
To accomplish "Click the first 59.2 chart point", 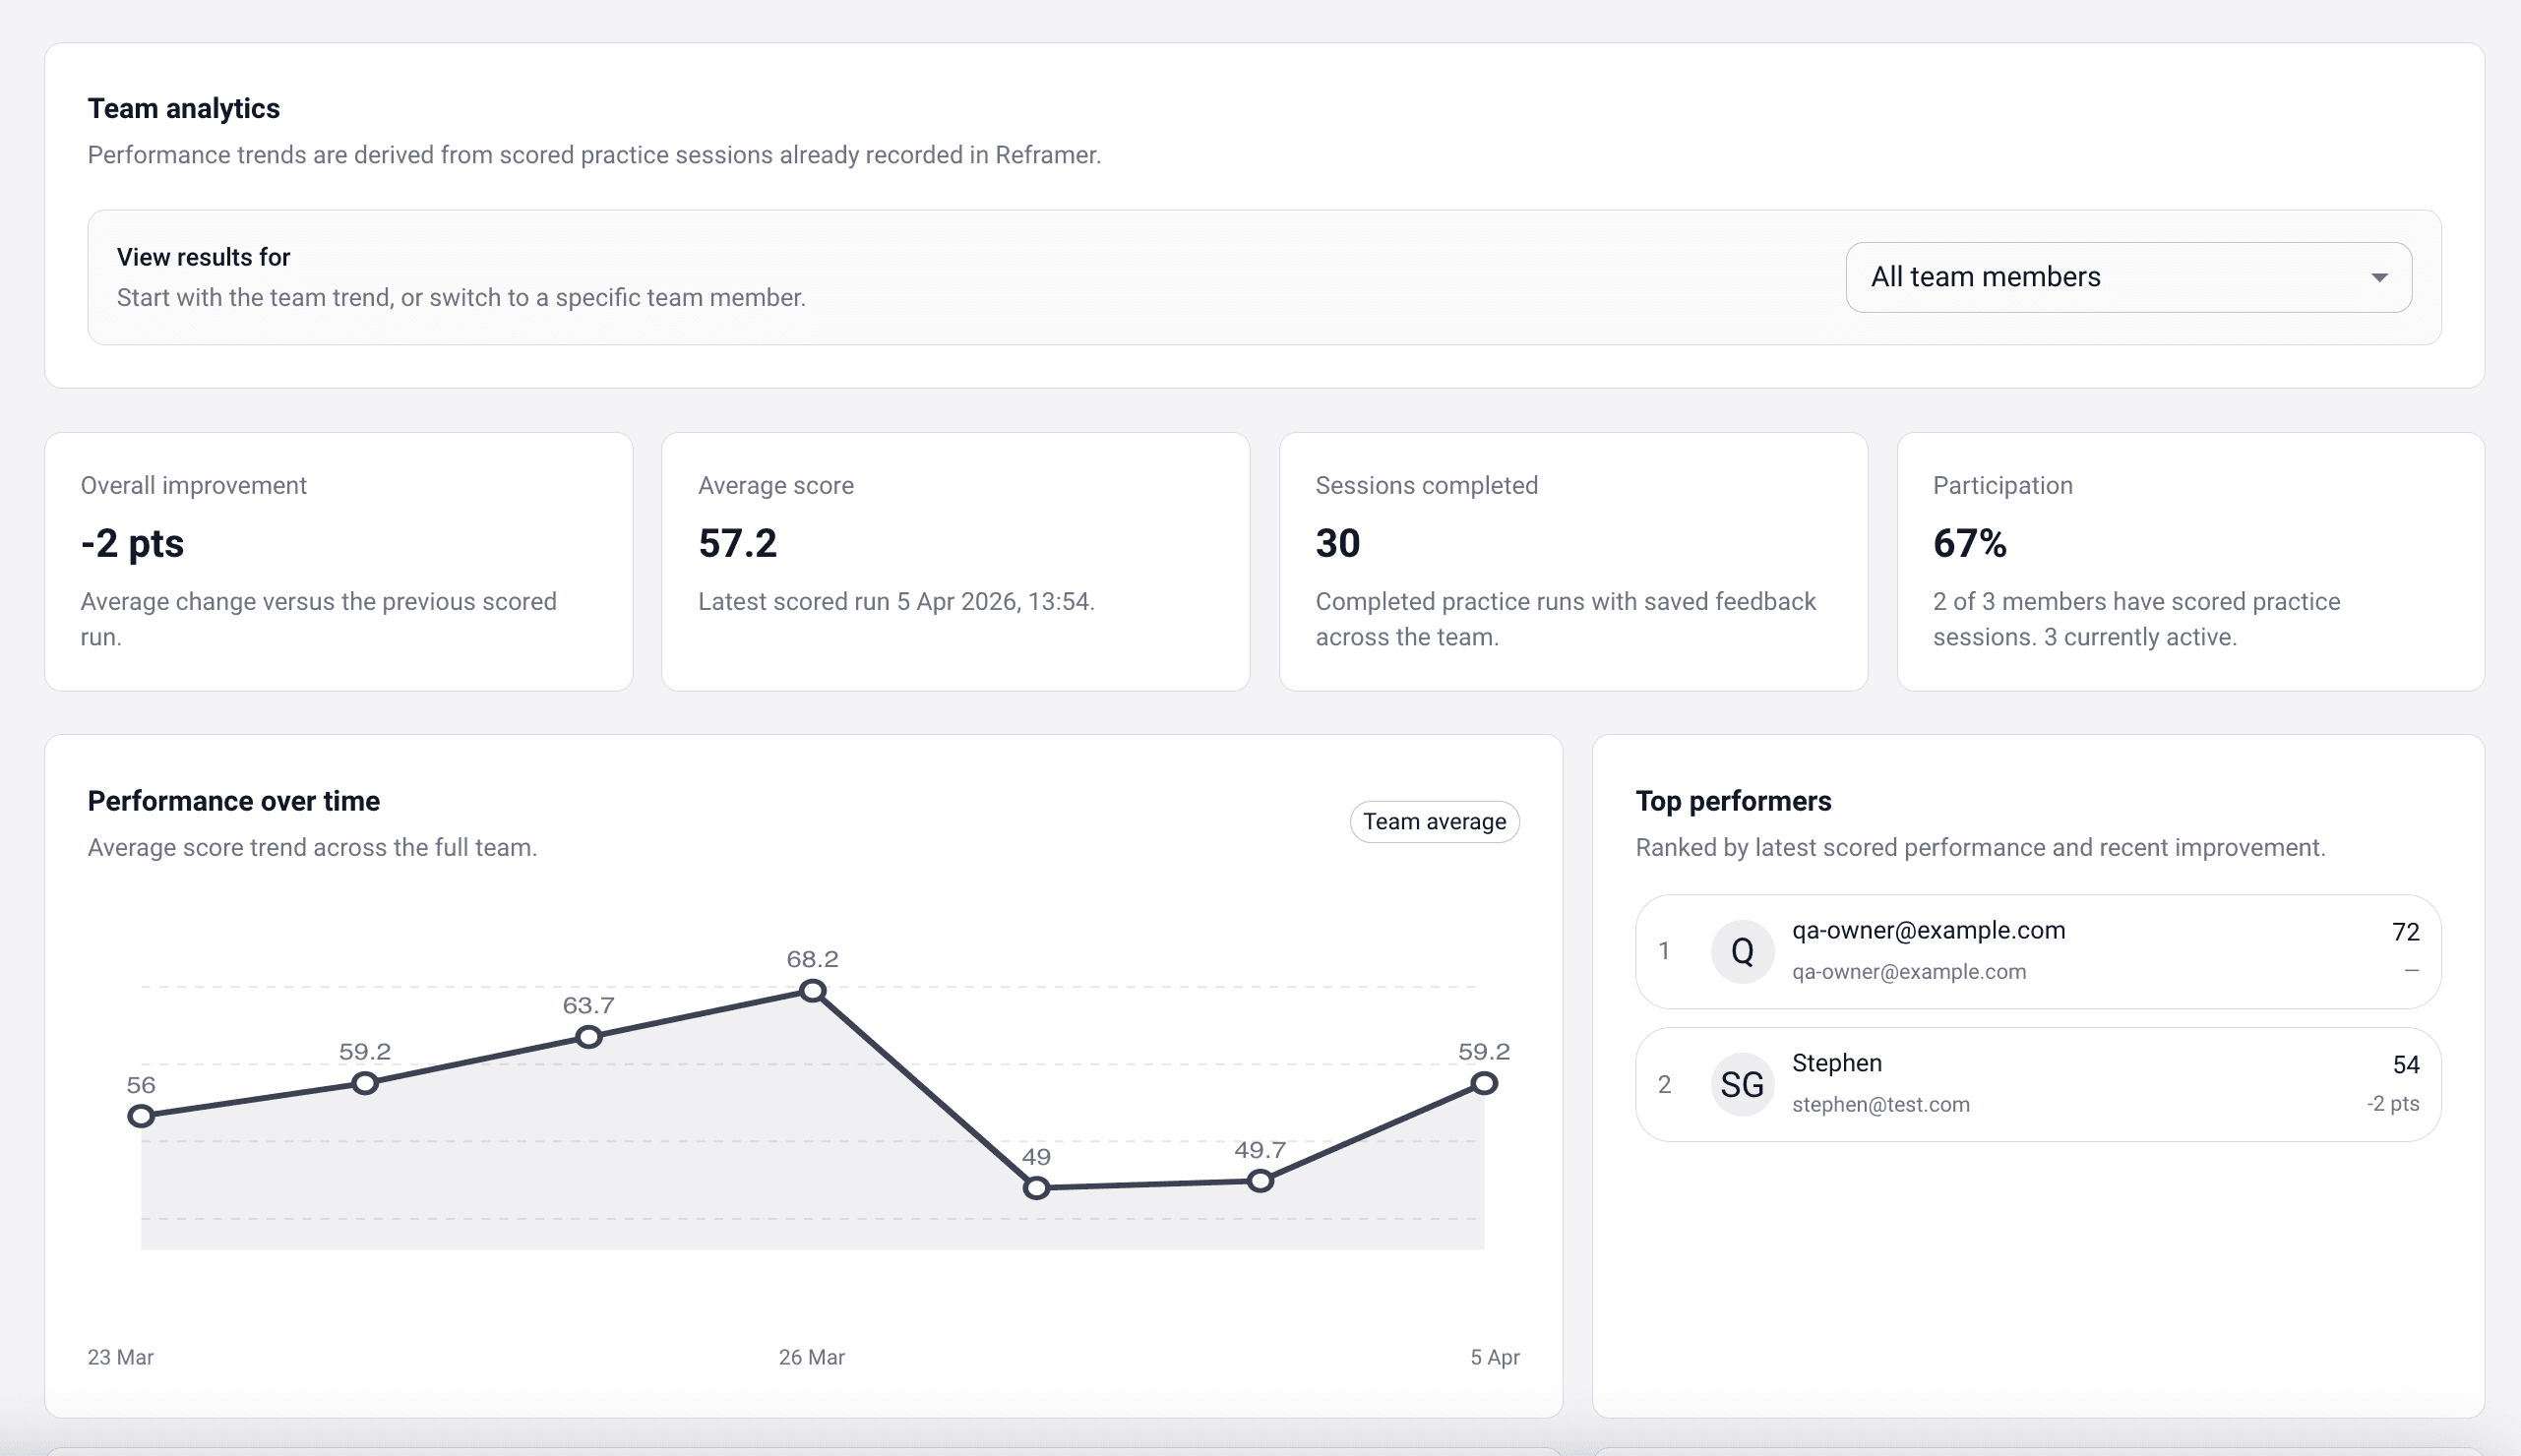I will pyautogui.click(x=365, y=1083).
